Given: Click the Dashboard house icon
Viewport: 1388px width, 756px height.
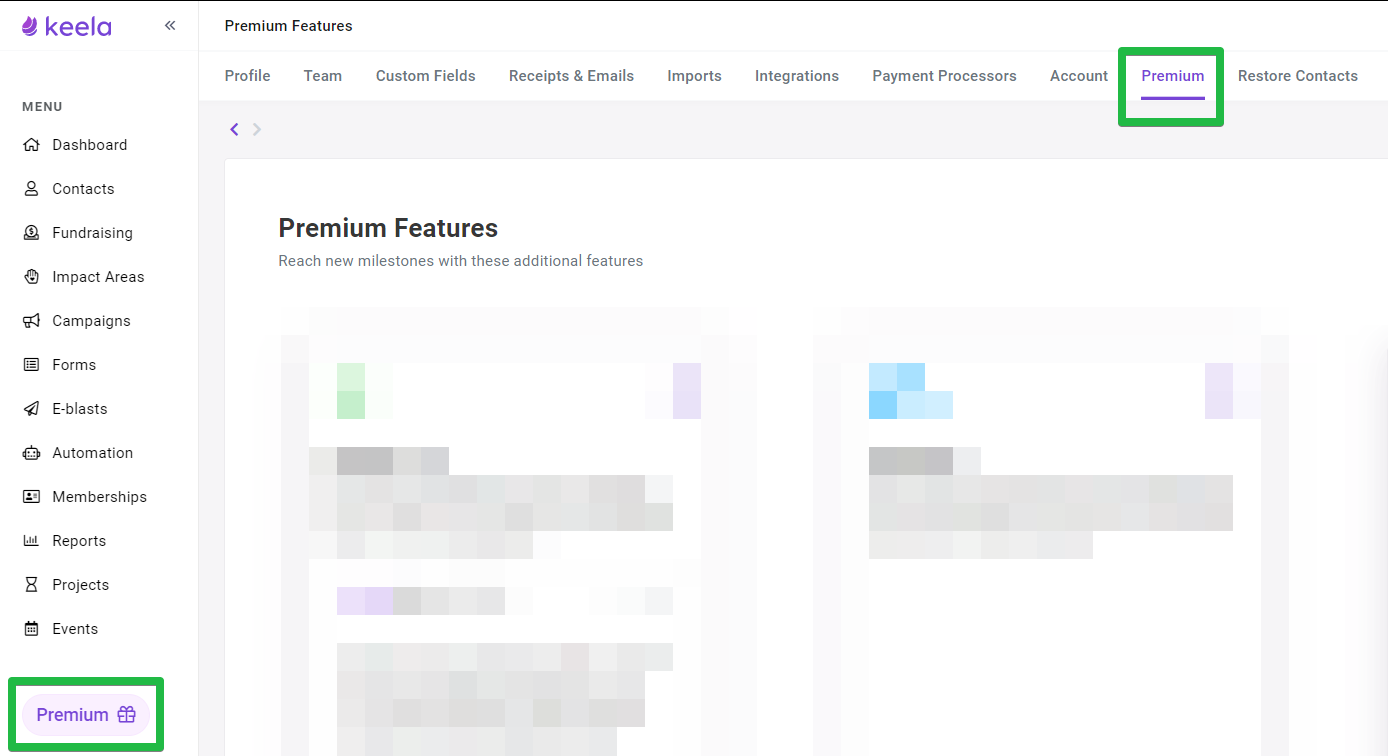Looking at the screenshot, I should [x=31, y=145].
